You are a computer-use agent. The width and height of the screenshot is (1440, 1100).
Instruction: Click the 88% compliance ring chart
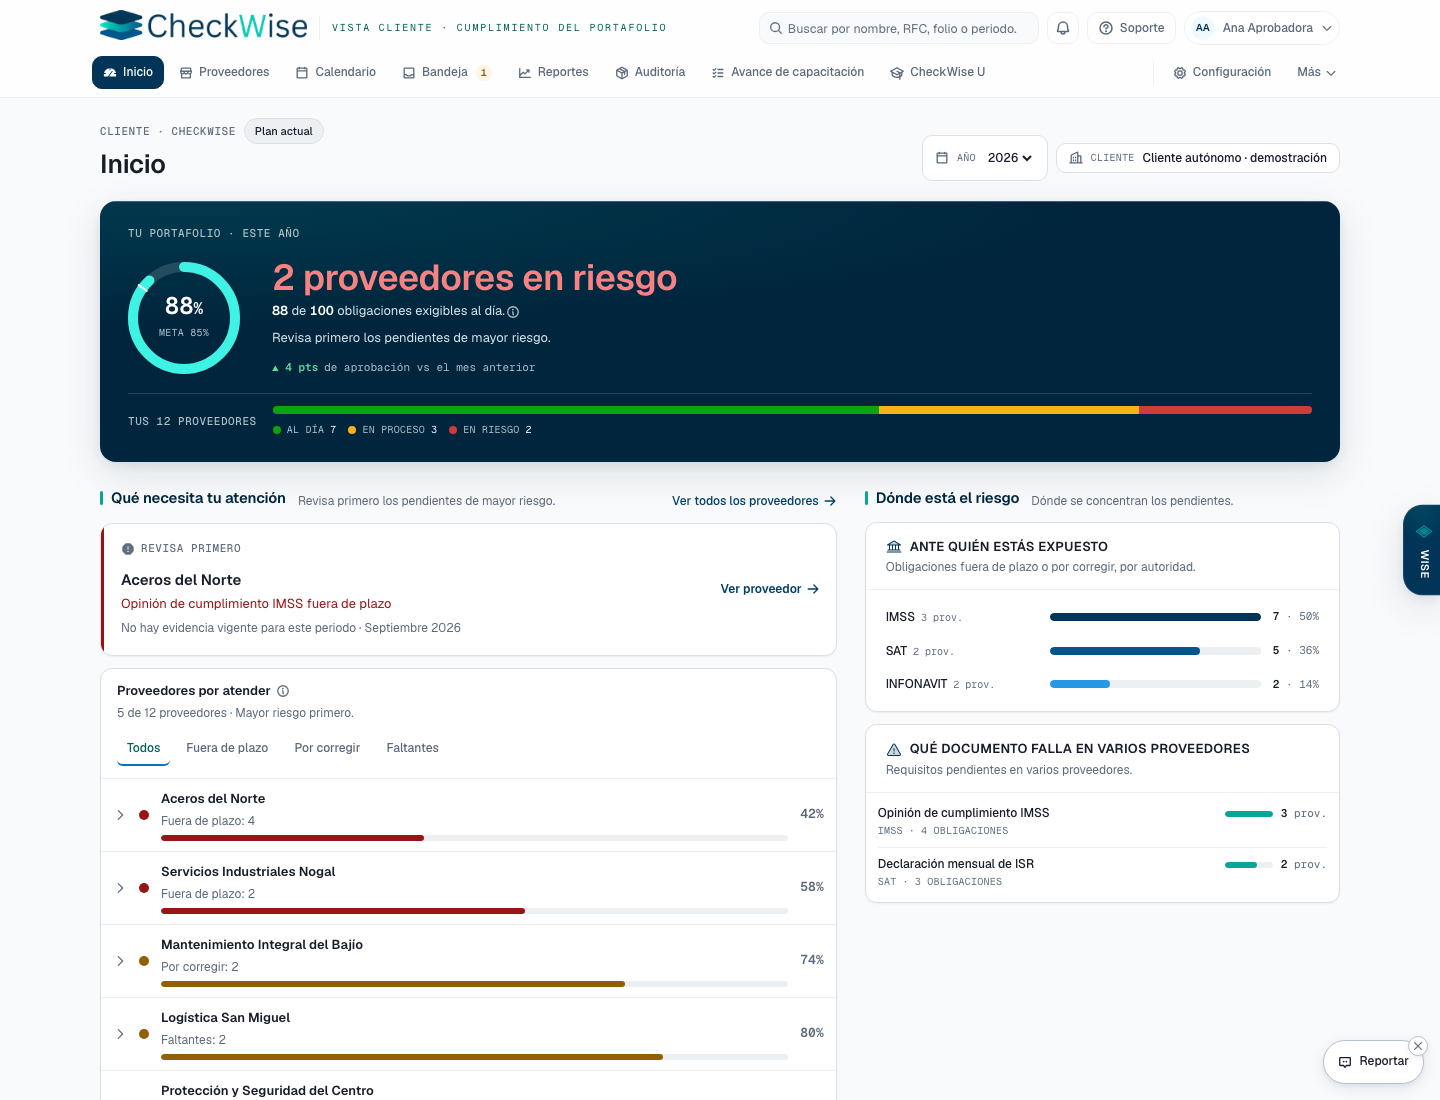(x=184, y=318)
